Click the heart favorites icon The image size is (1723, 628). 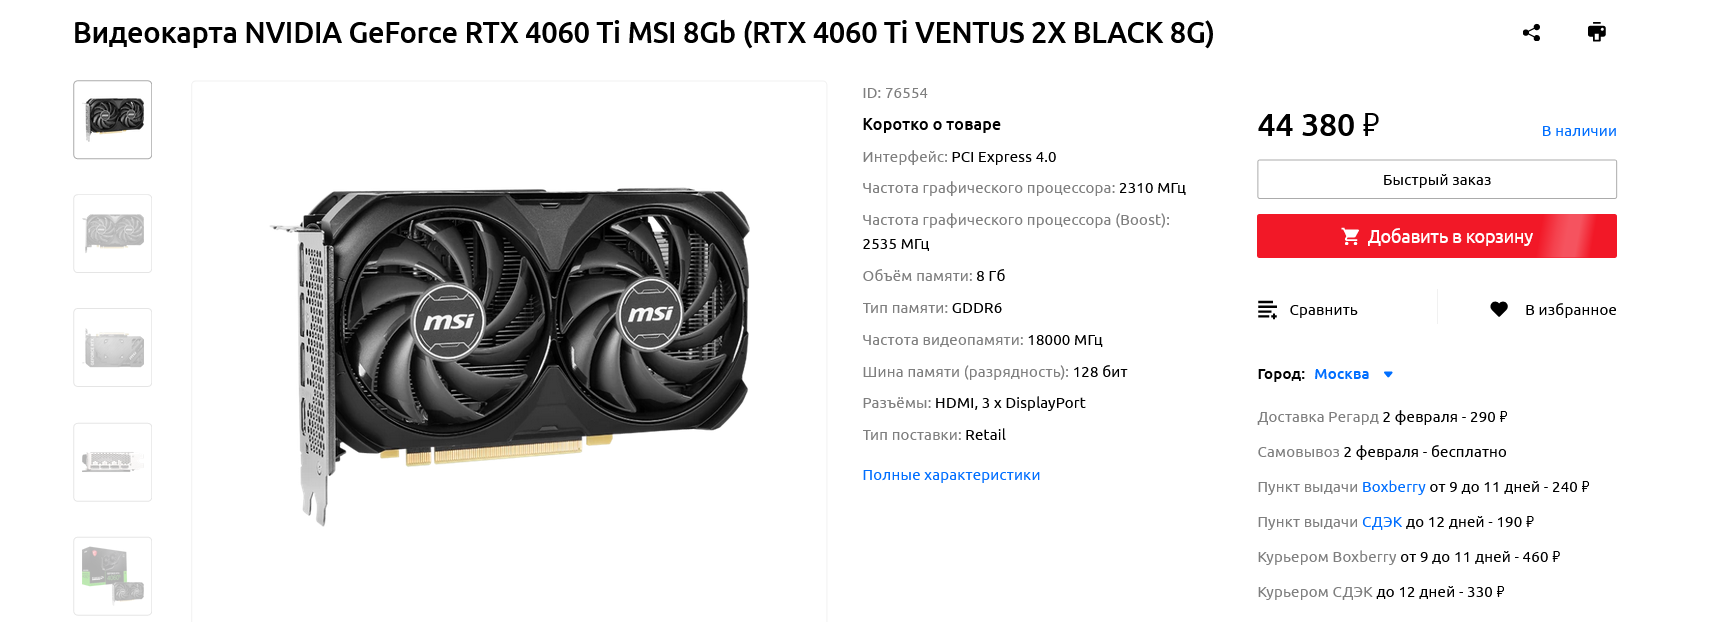(1499, 310)
